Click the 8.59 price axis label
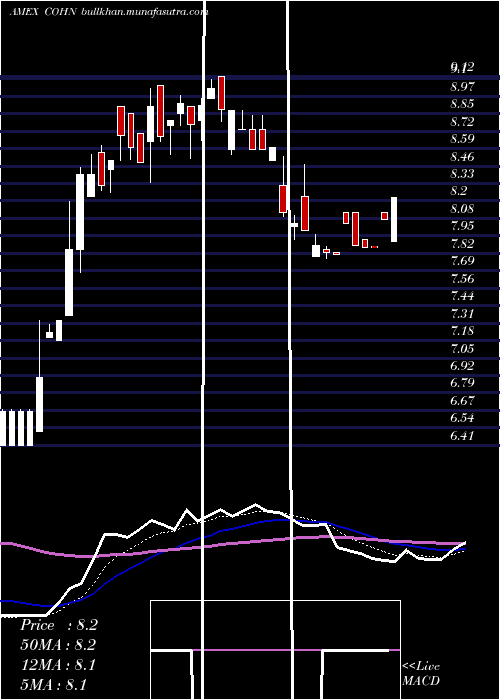 (462, 138)
